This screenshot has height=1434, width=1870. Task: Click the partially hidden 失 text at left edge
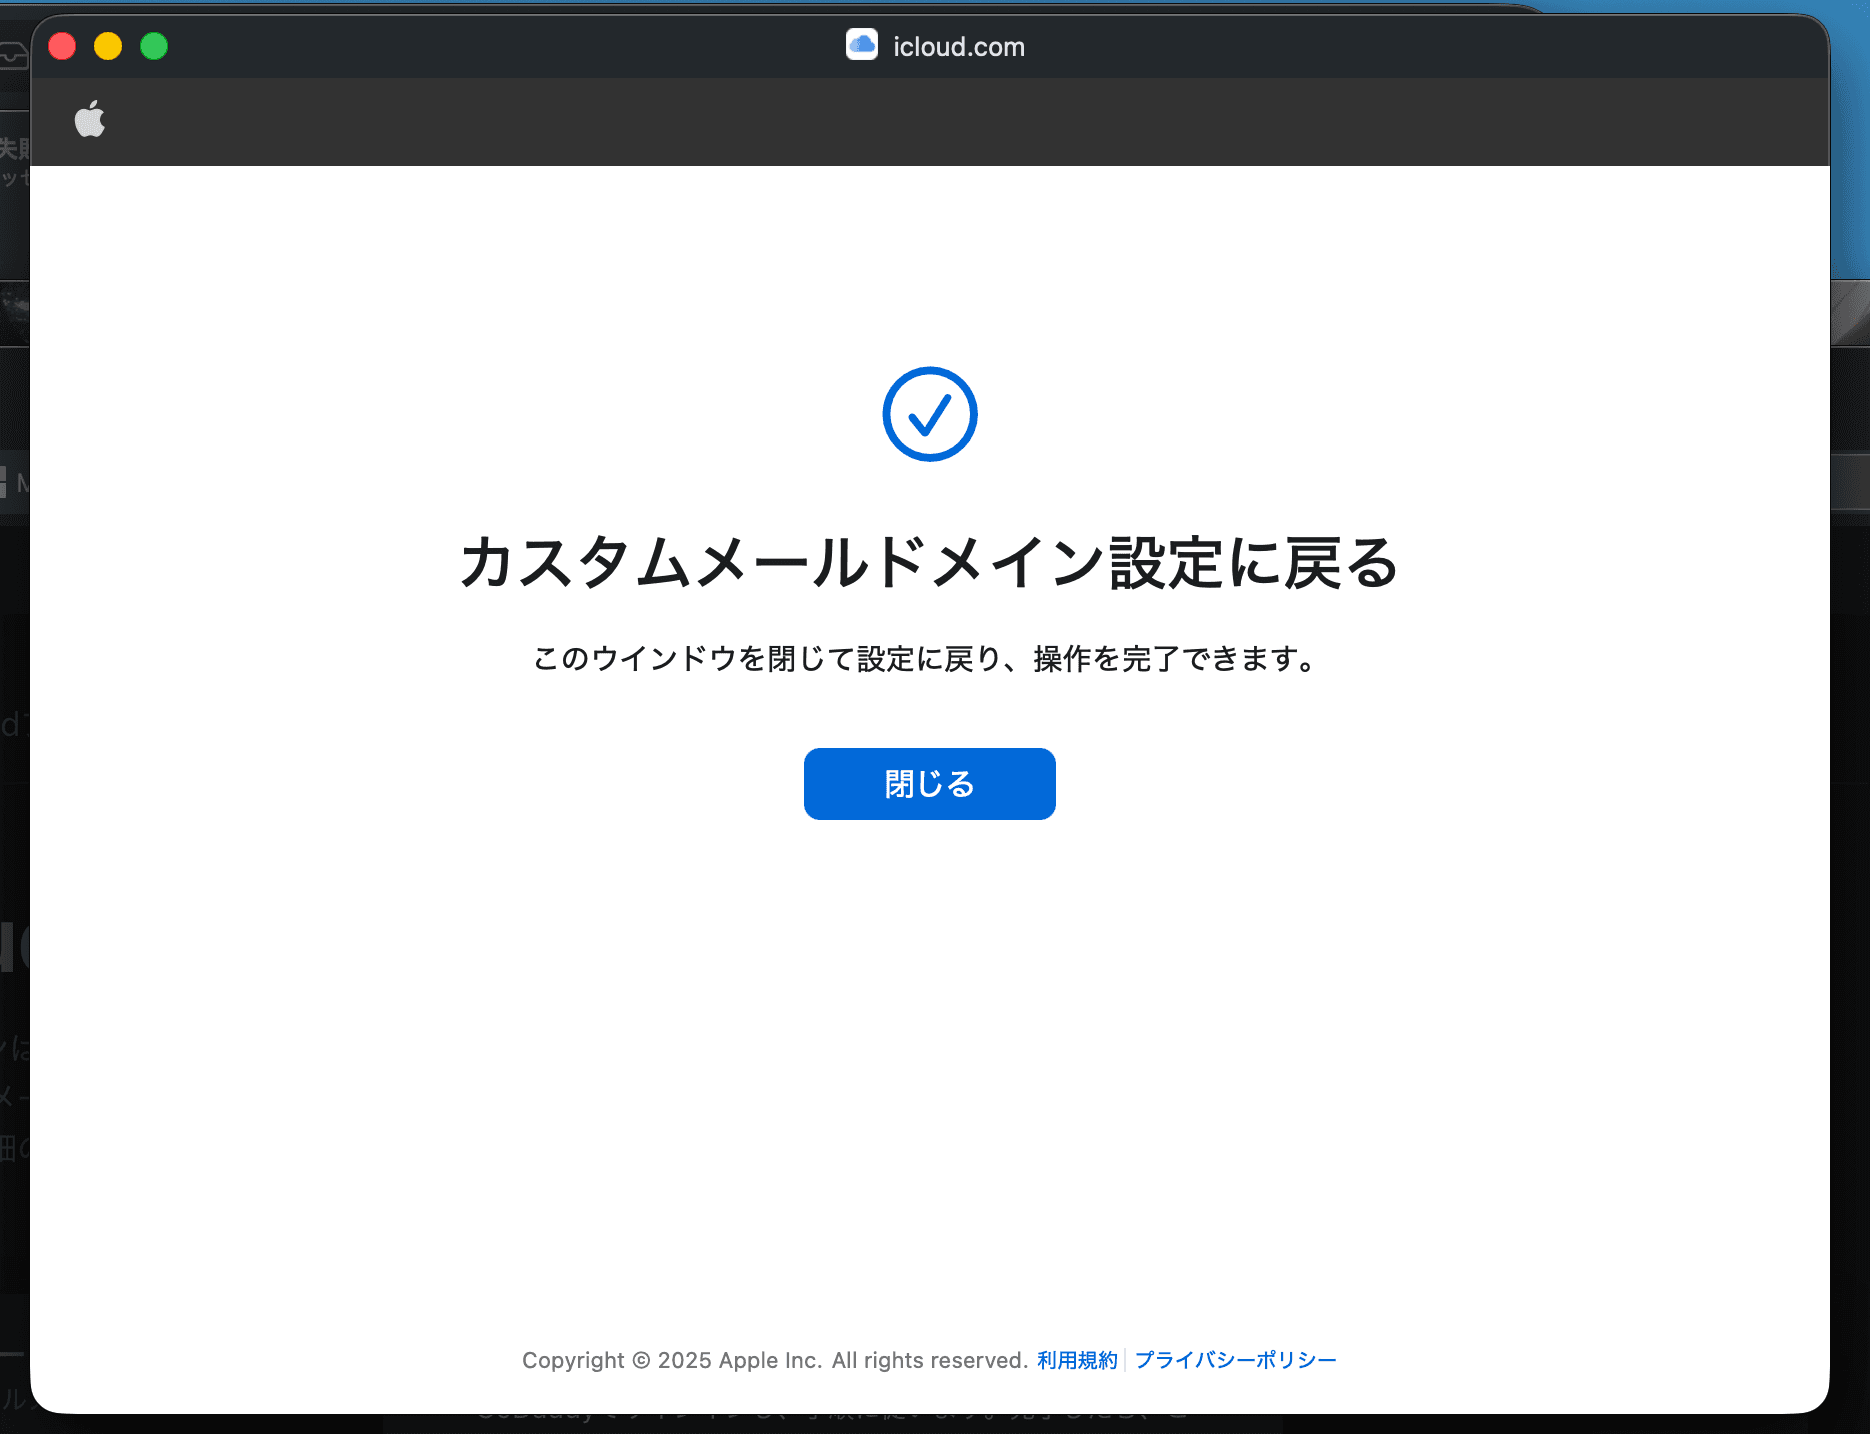(13, 149)
